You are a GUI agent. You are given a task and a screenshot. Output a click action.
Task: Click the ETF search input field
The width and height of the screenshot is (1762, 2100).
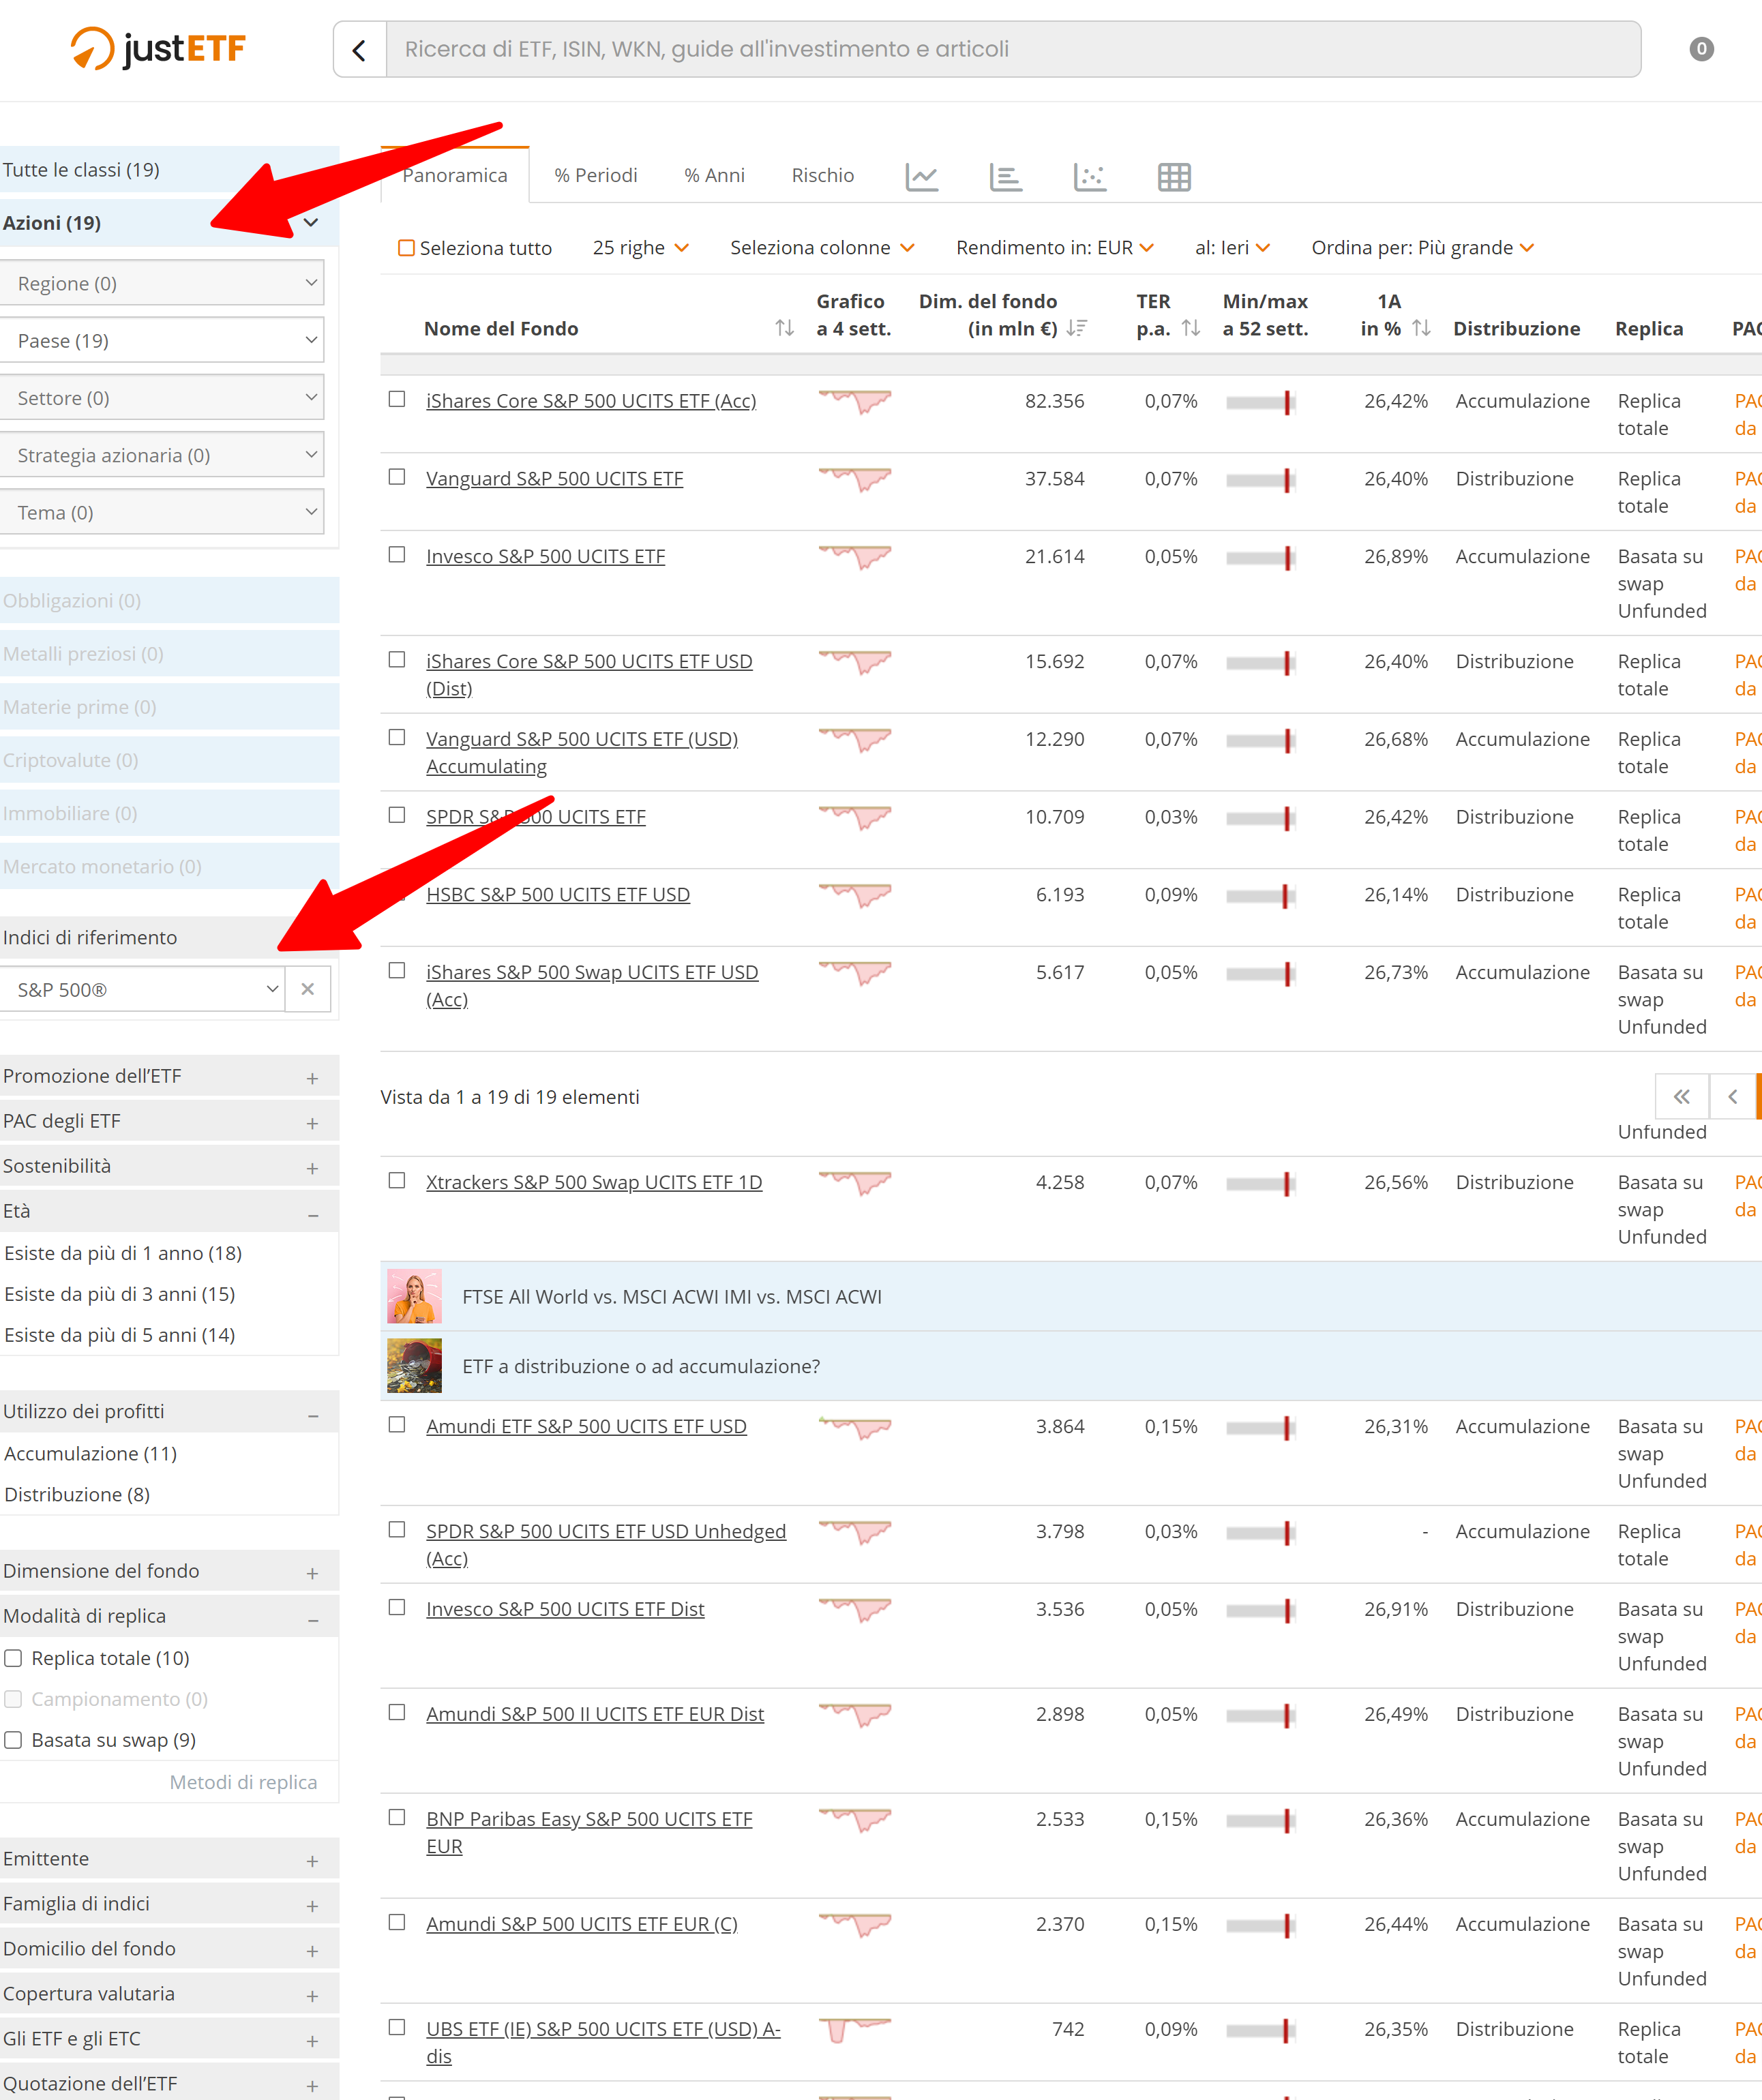(x=1014, y=49)
